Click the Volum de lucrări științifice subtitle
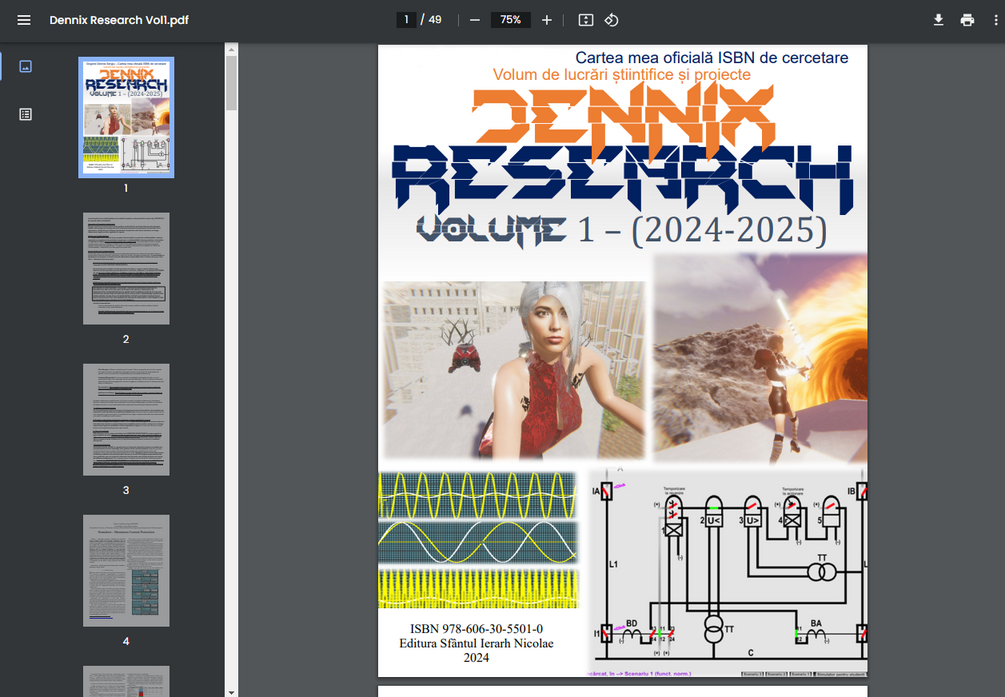Screen dimensions: 1005x697 point(621,74)
